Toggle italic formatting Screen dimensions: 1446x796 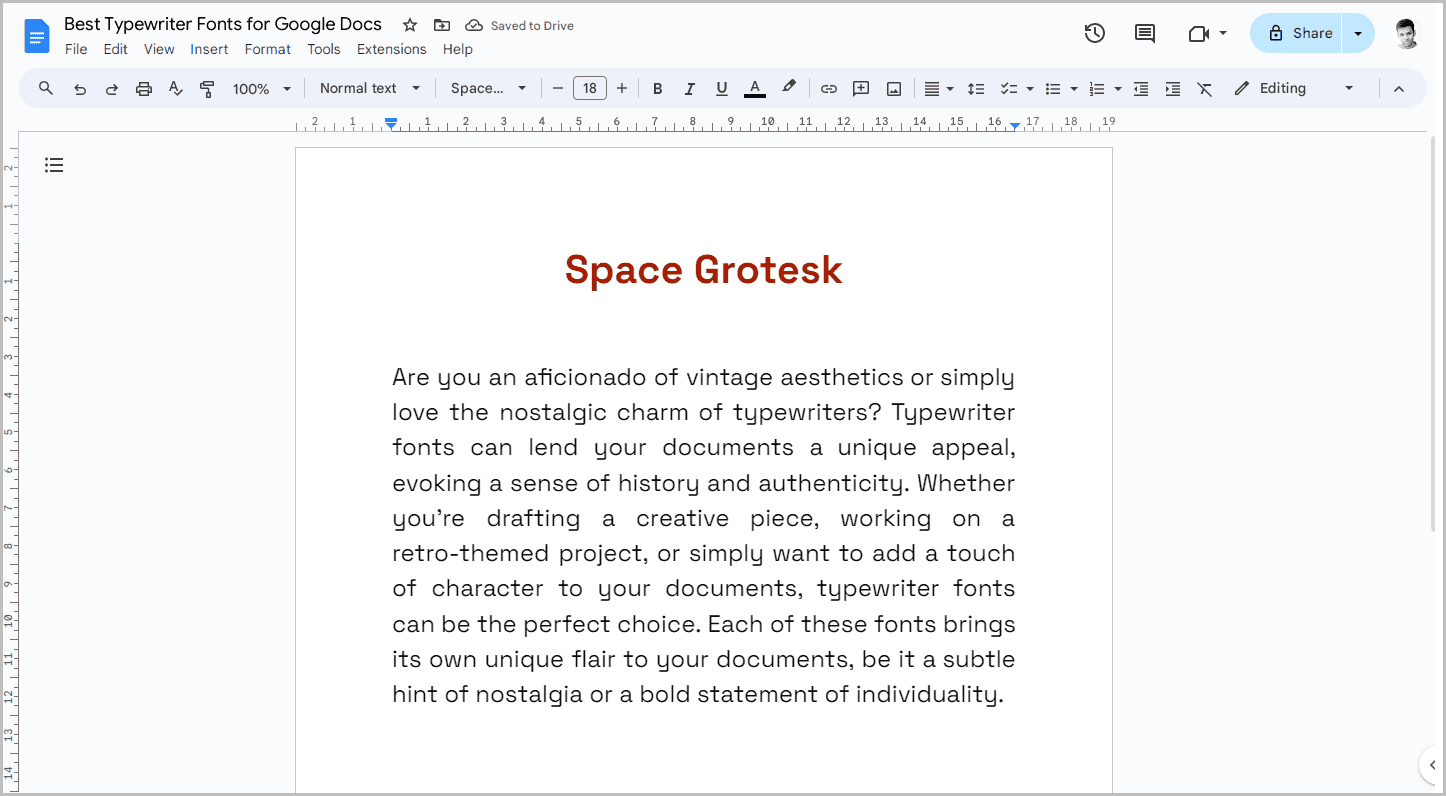[x=689, y=88]
